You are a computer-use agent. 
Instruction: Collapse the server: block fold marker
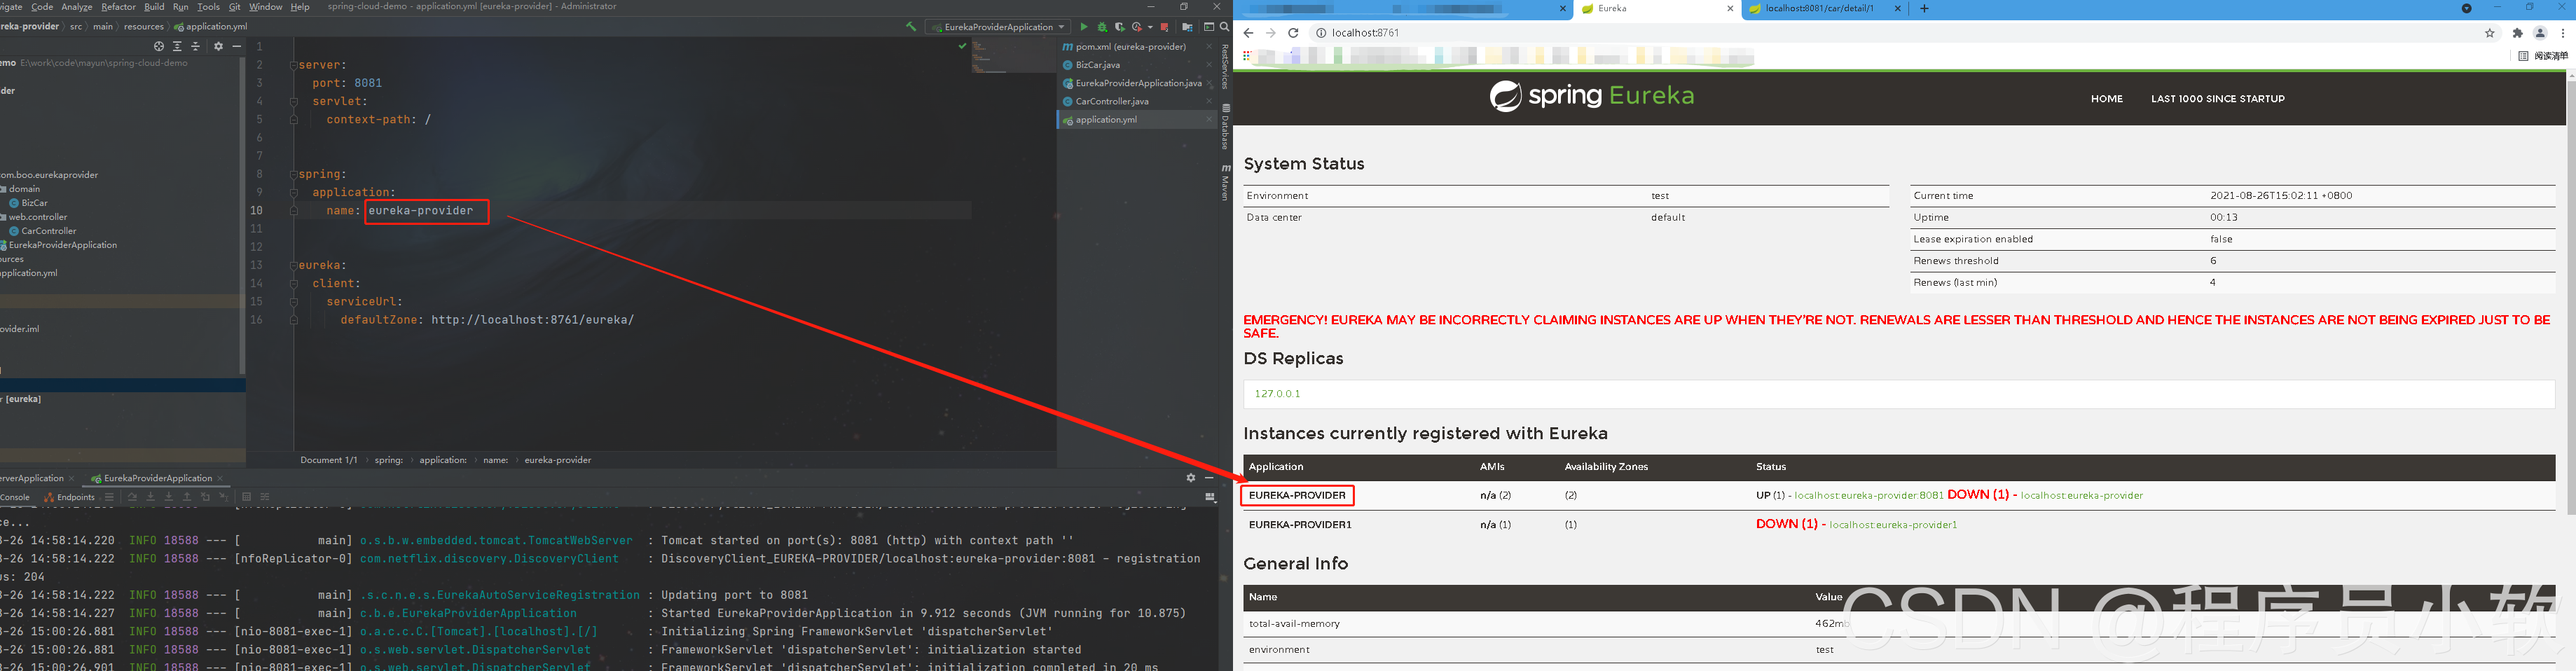294,65
